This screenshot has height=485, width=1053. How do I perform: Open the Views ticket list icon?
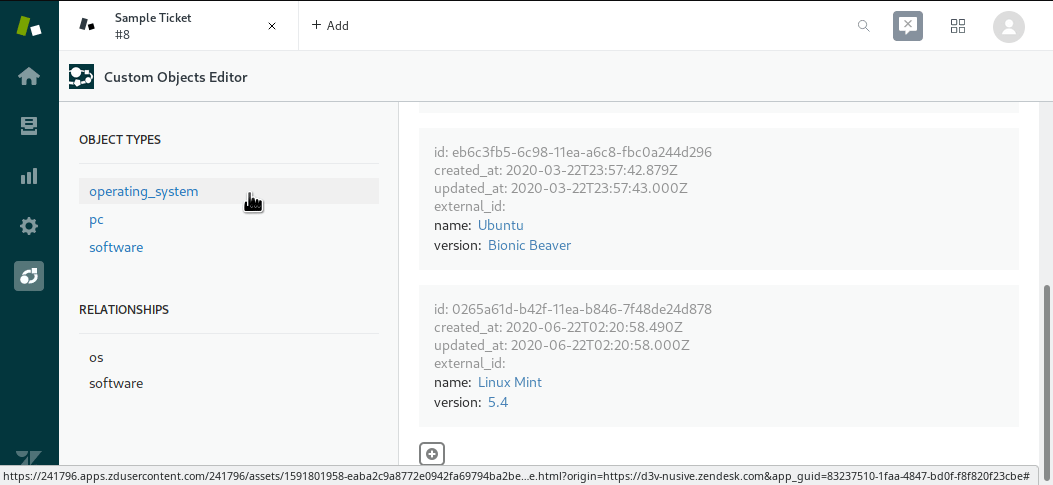(29, 126)
